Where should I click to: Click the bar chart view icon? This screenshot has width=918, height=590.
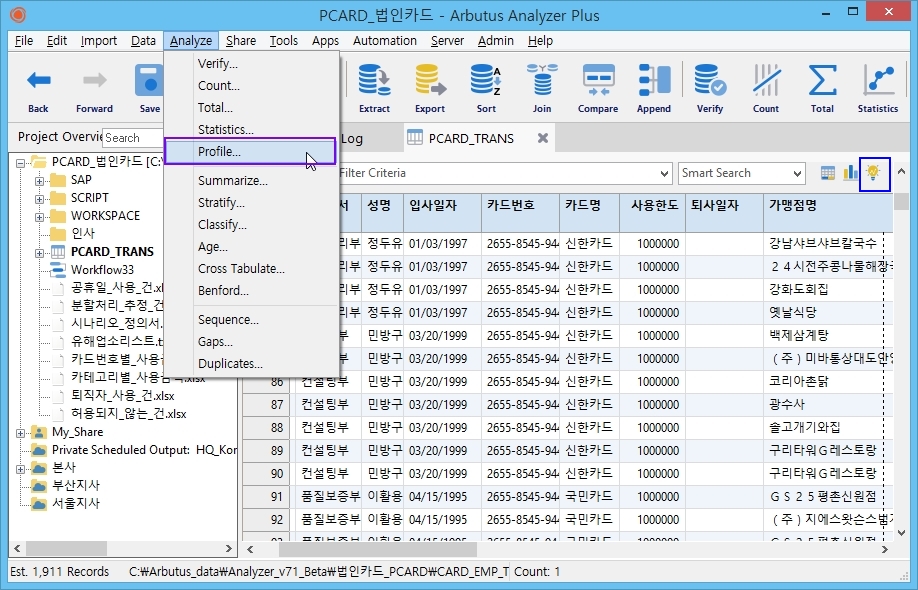(850, 173)
